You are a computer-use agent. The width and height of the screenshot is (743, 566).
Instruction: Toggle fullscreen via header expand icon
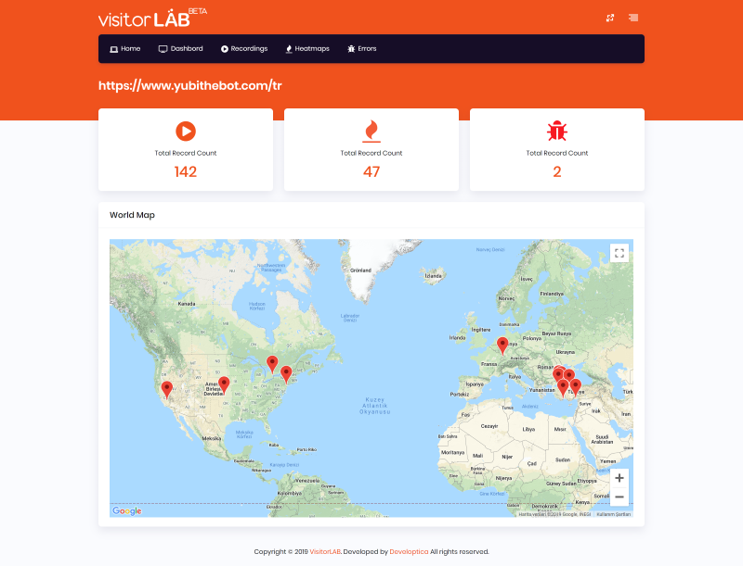pos(610,18)
